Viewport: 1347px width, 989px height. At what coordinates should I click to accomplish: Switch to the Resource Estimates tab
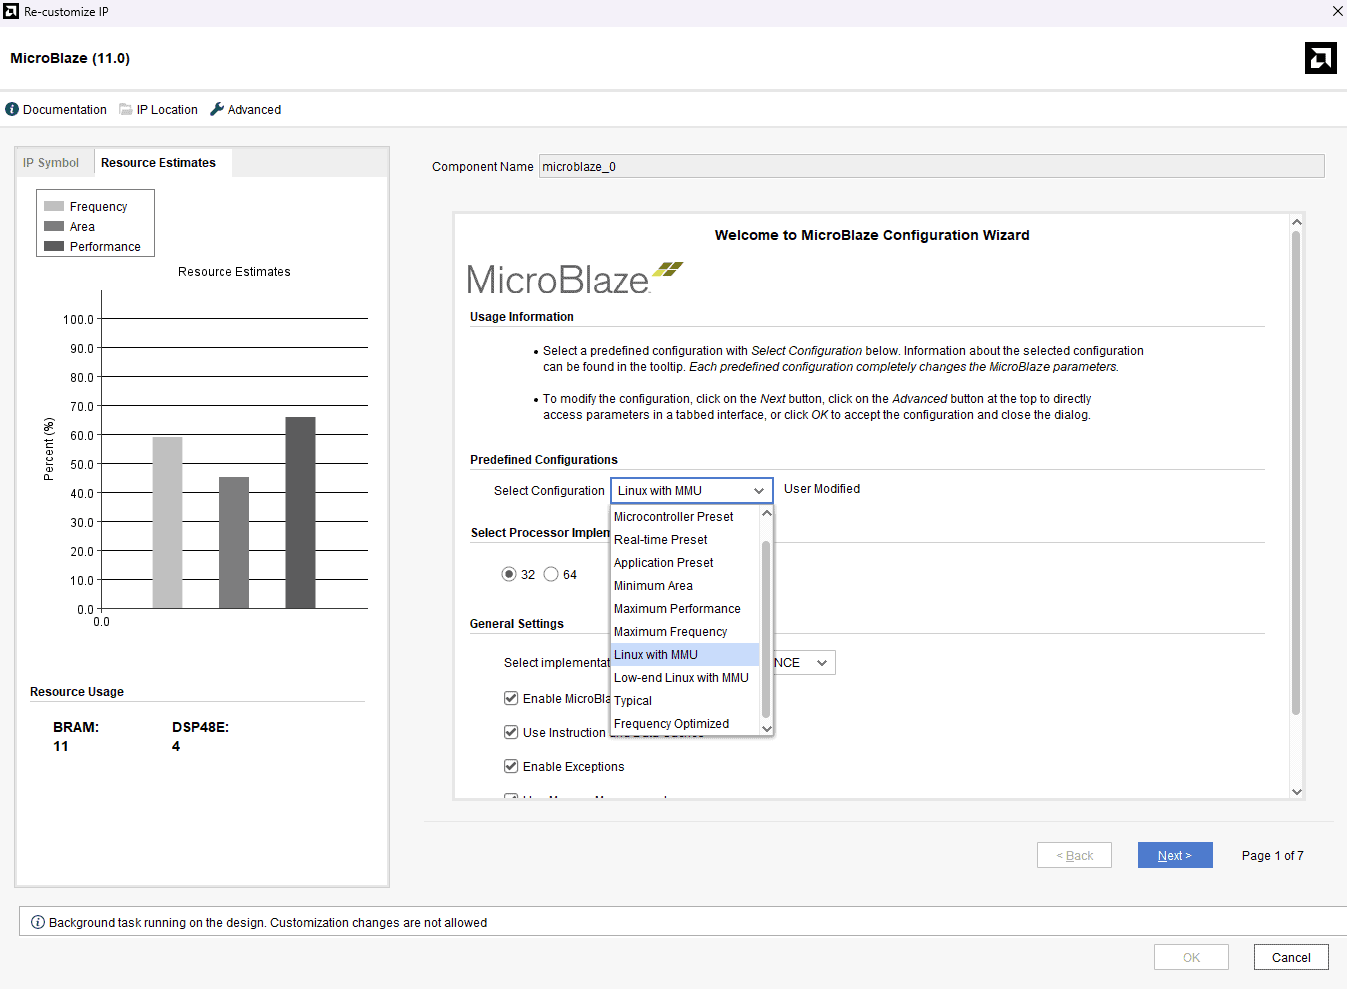(x=158, y=163)
